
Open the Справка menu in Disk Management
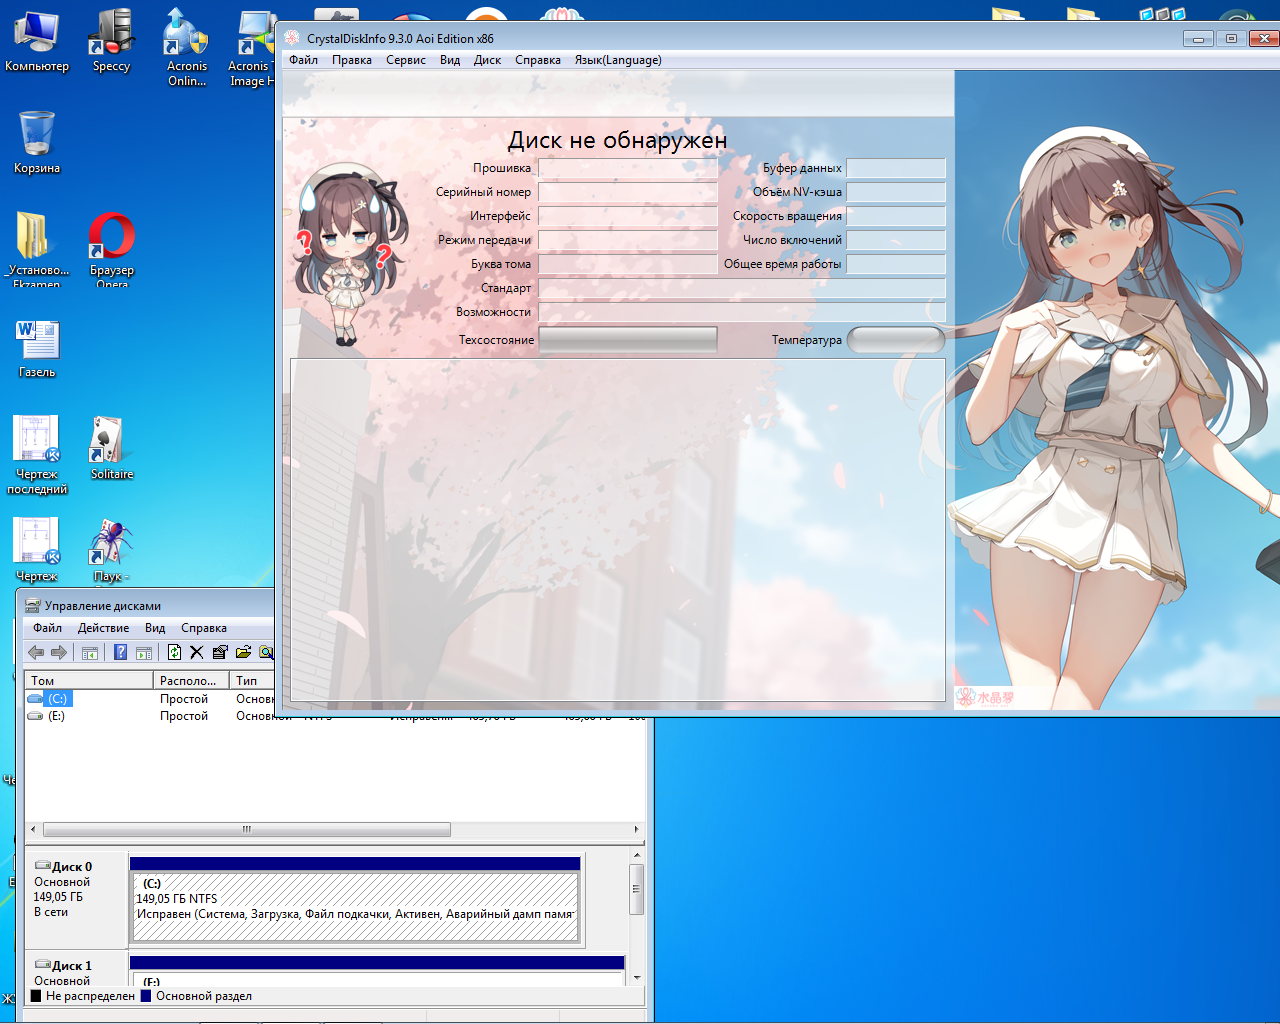(204, 628)
